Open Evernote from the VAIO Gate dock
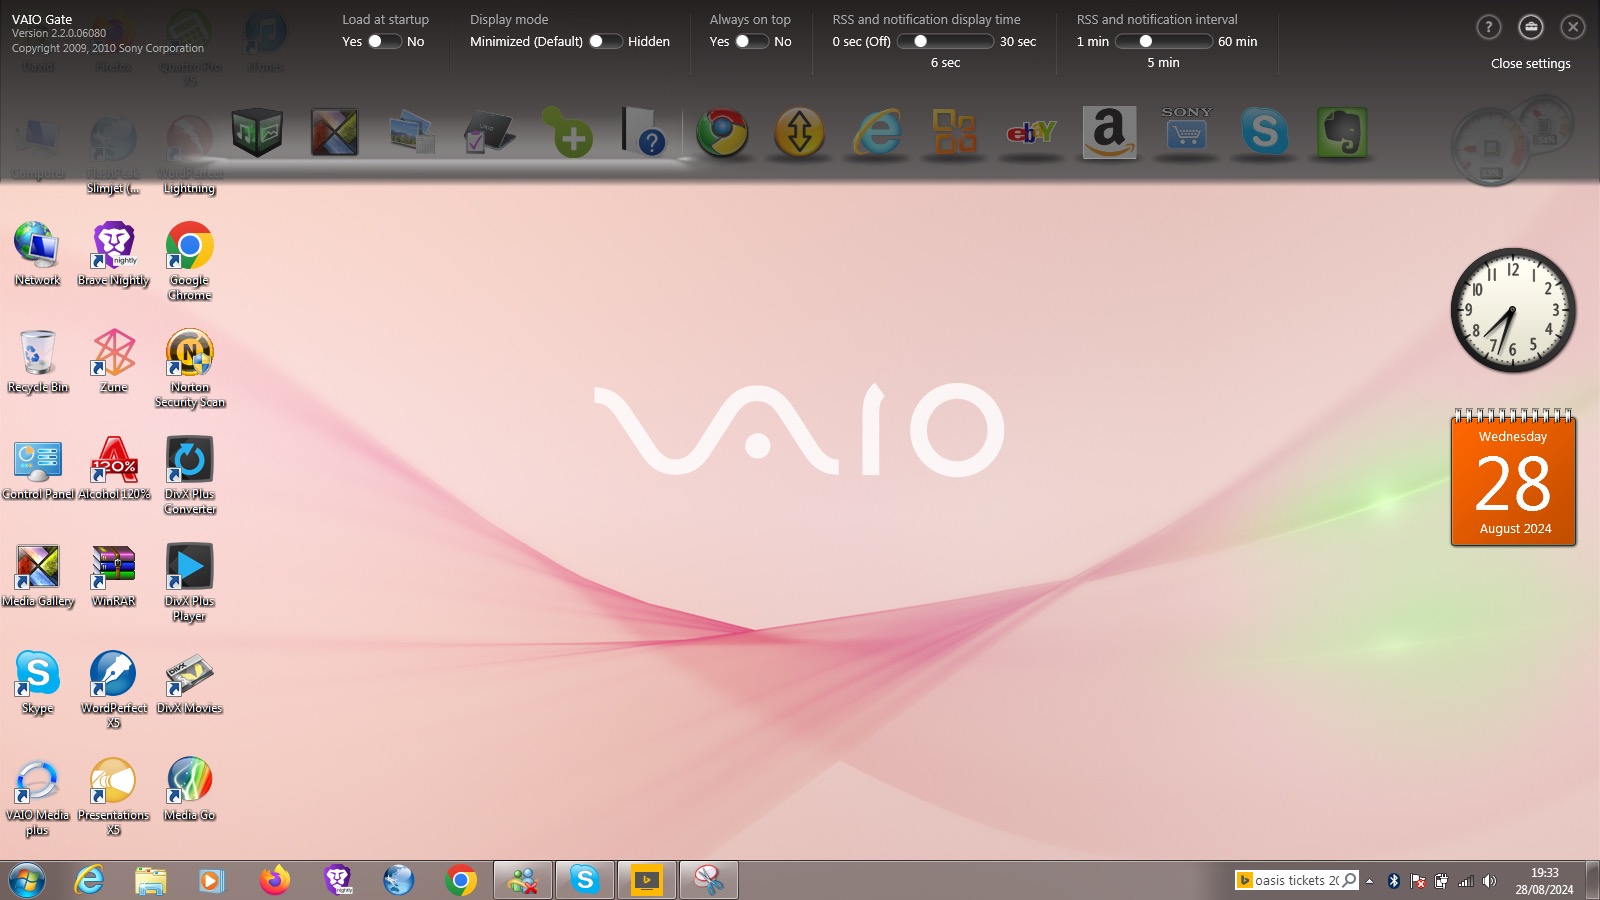 click(x=1341, y=133)
